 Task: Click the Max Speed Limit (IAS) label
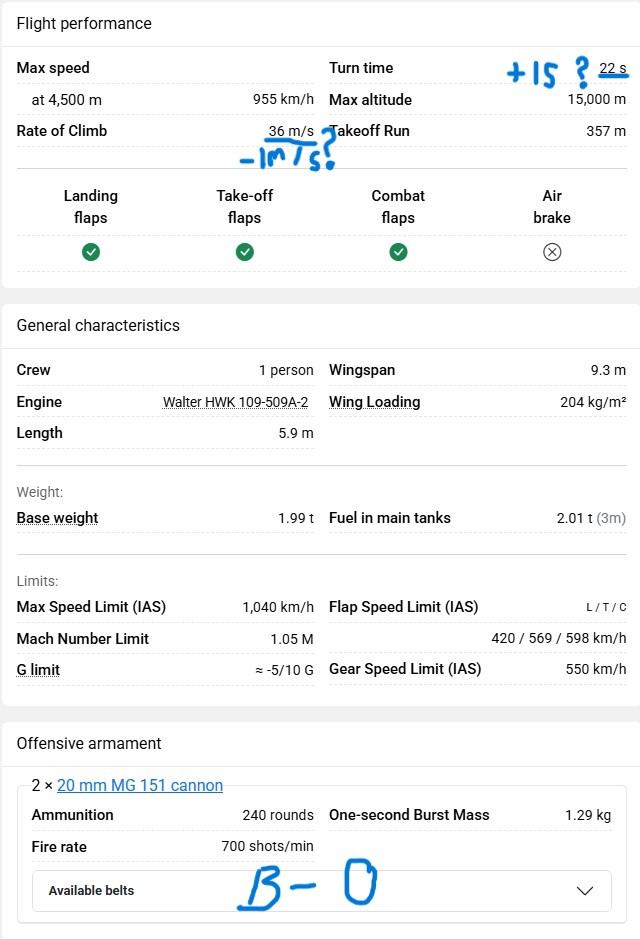tap(91, 607)
